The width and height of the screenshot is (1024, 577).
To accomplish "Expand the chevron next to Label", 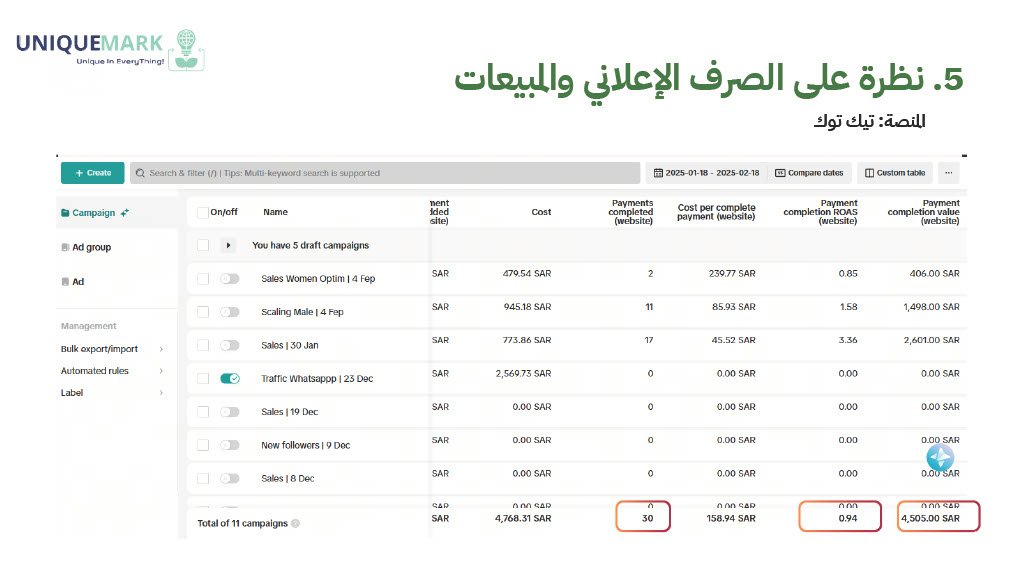I will [x=161, y=393].
